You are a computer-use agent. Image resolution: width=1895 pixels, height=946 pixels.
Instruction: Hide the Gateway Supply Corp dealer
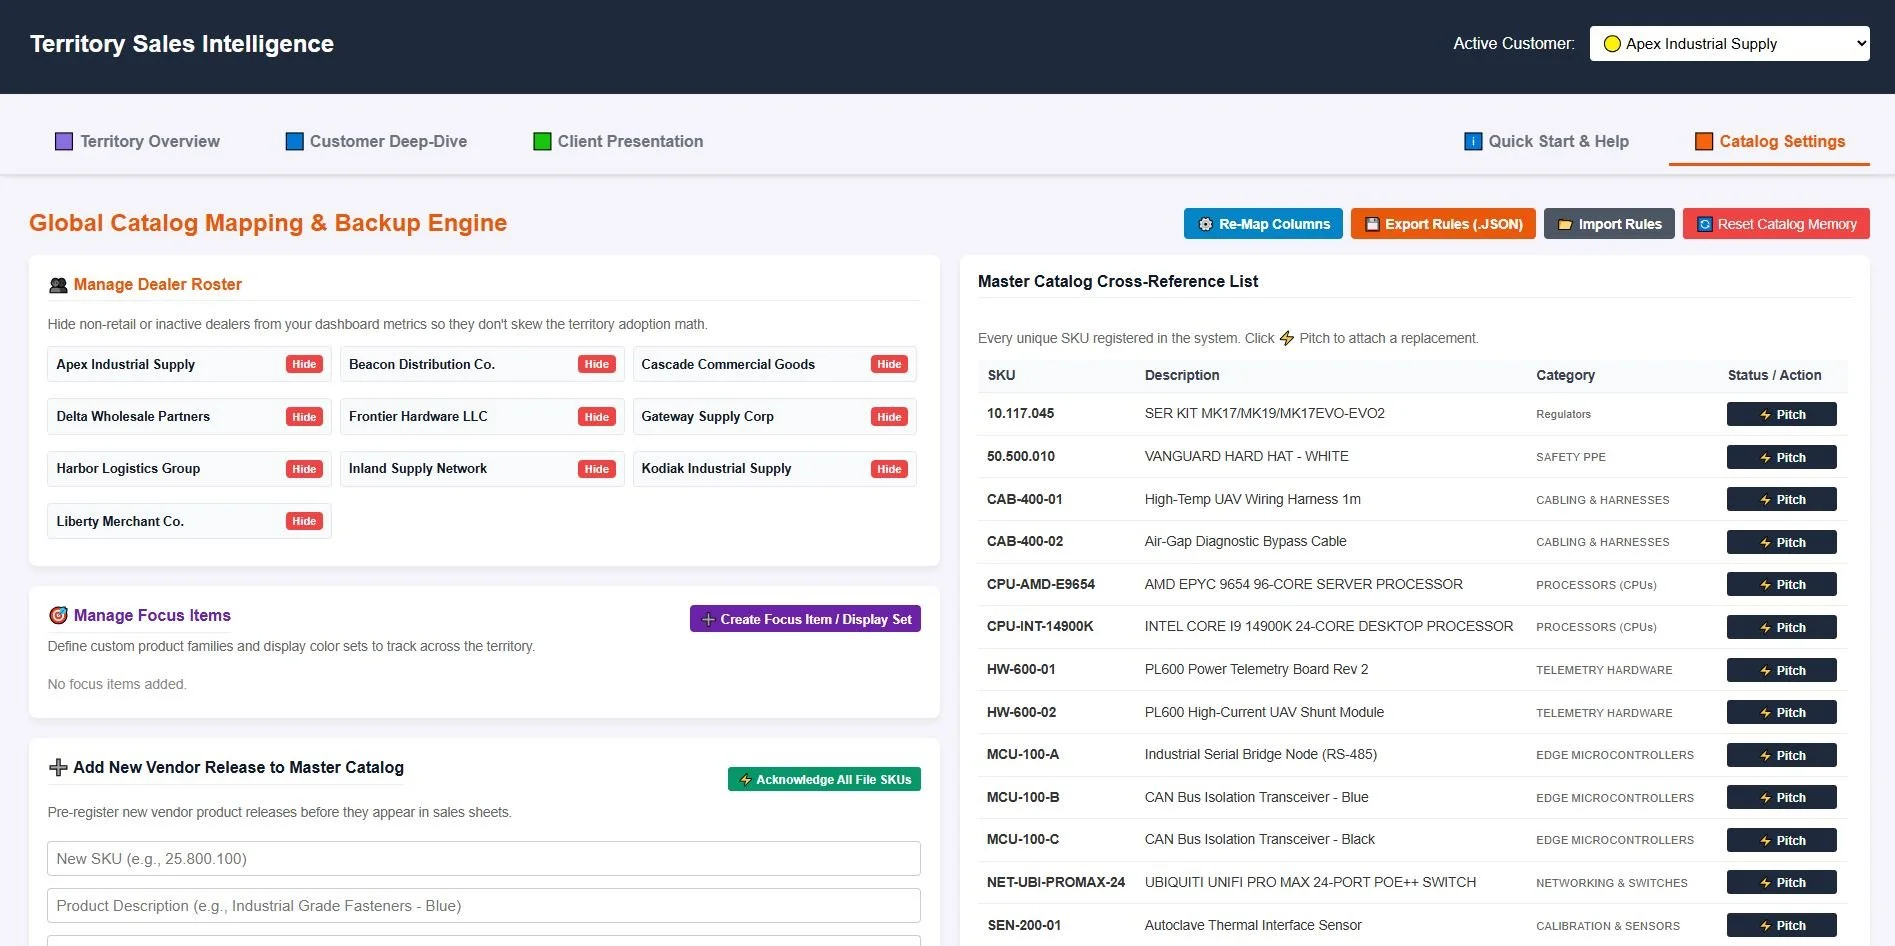pyautogui.click(x=889, y=416)
